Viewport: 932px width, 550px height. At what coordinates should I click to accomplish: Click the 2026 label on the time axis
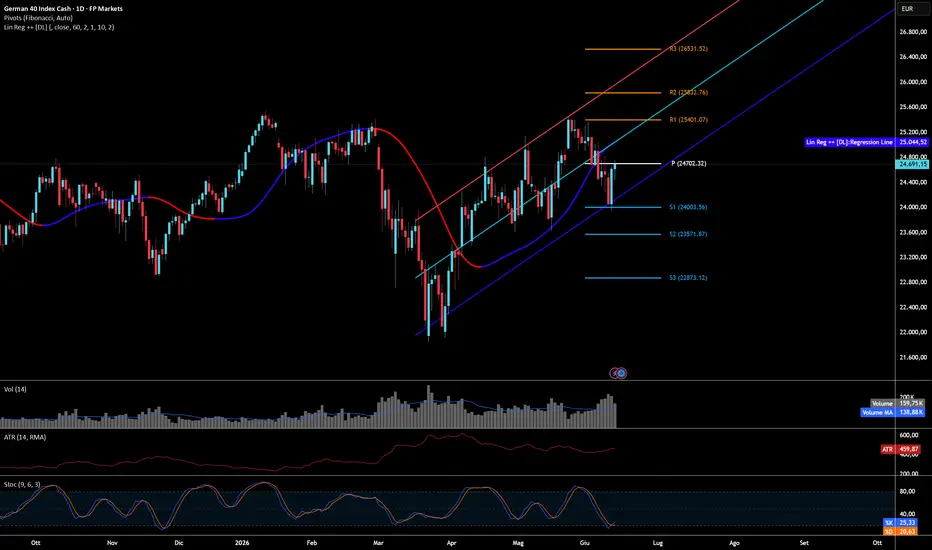click(242, 543)
